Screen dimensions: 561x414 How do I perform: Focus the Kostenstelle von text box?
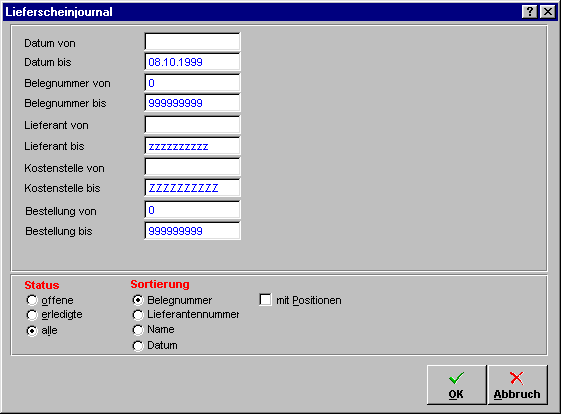coord(192,167)
